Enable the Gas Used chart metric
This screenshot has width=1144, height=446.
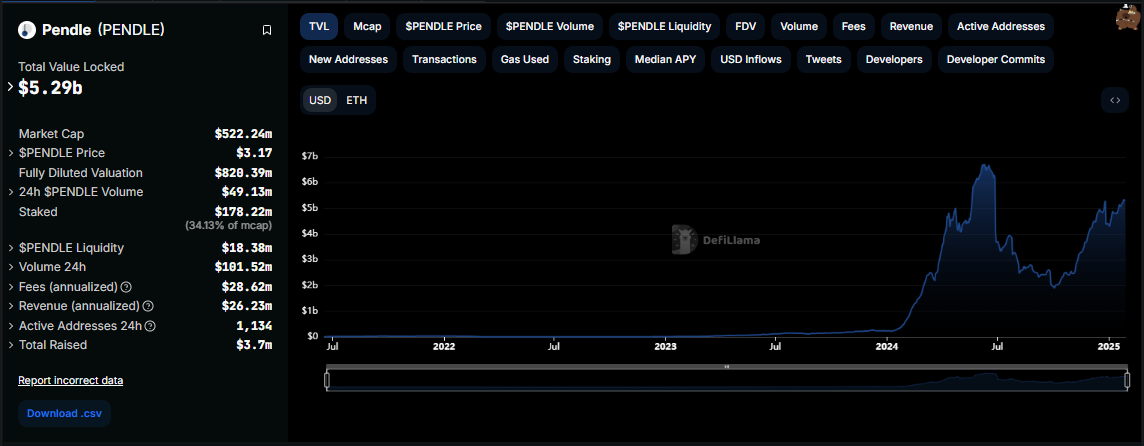tap(525, 59)
